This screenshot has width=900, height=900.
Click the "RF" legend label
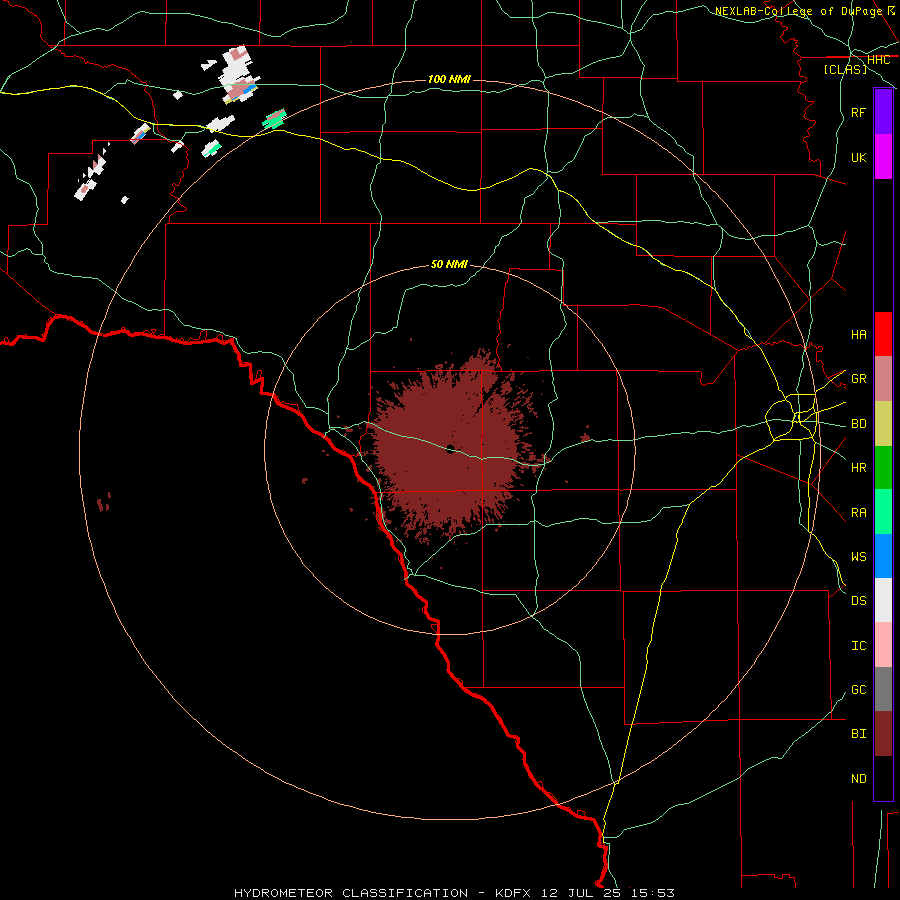pyautogui.click(x=858, y=112)
